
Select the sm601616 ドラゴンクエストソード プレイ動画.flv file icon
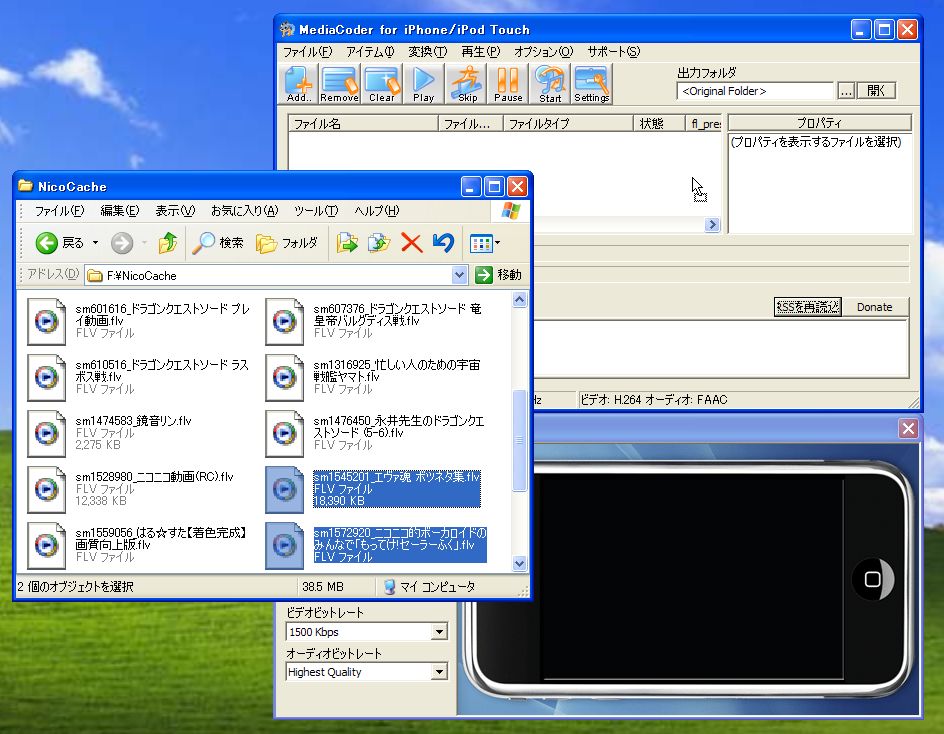[x=46, y=322]
